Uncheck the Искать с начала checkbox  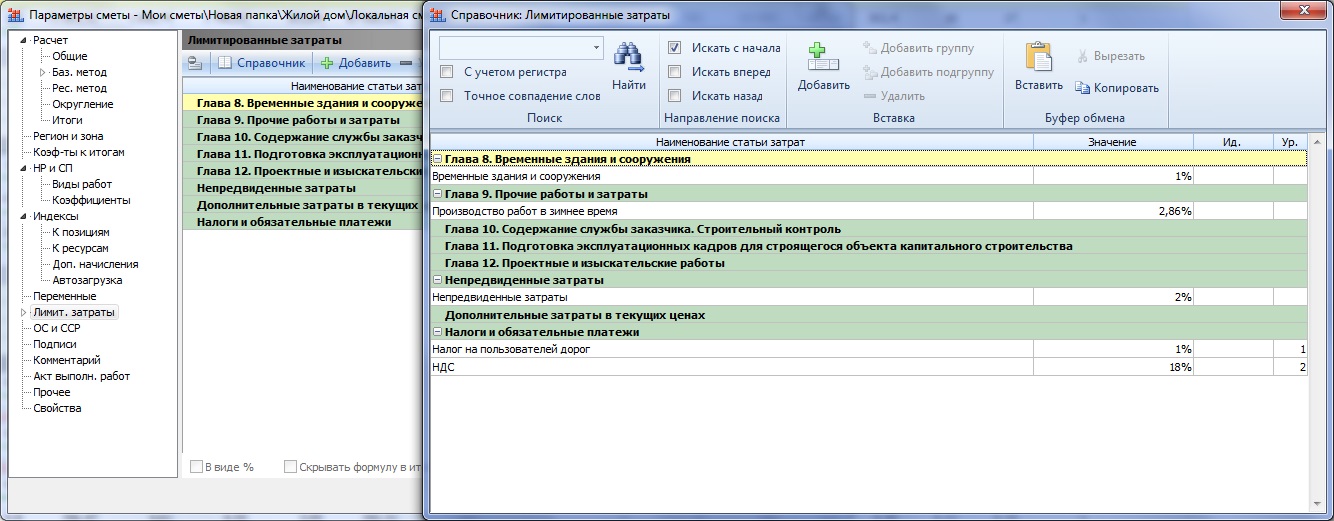[x=675, y=48]
